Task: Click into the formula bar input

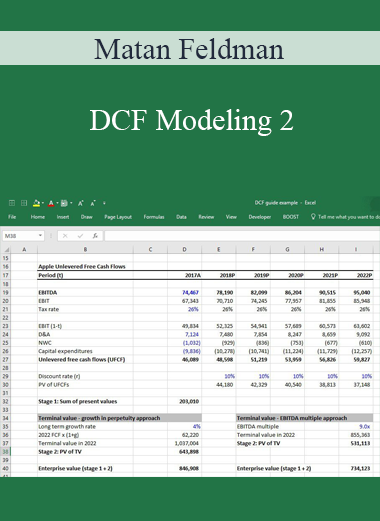Action: [x=242, y=236]
